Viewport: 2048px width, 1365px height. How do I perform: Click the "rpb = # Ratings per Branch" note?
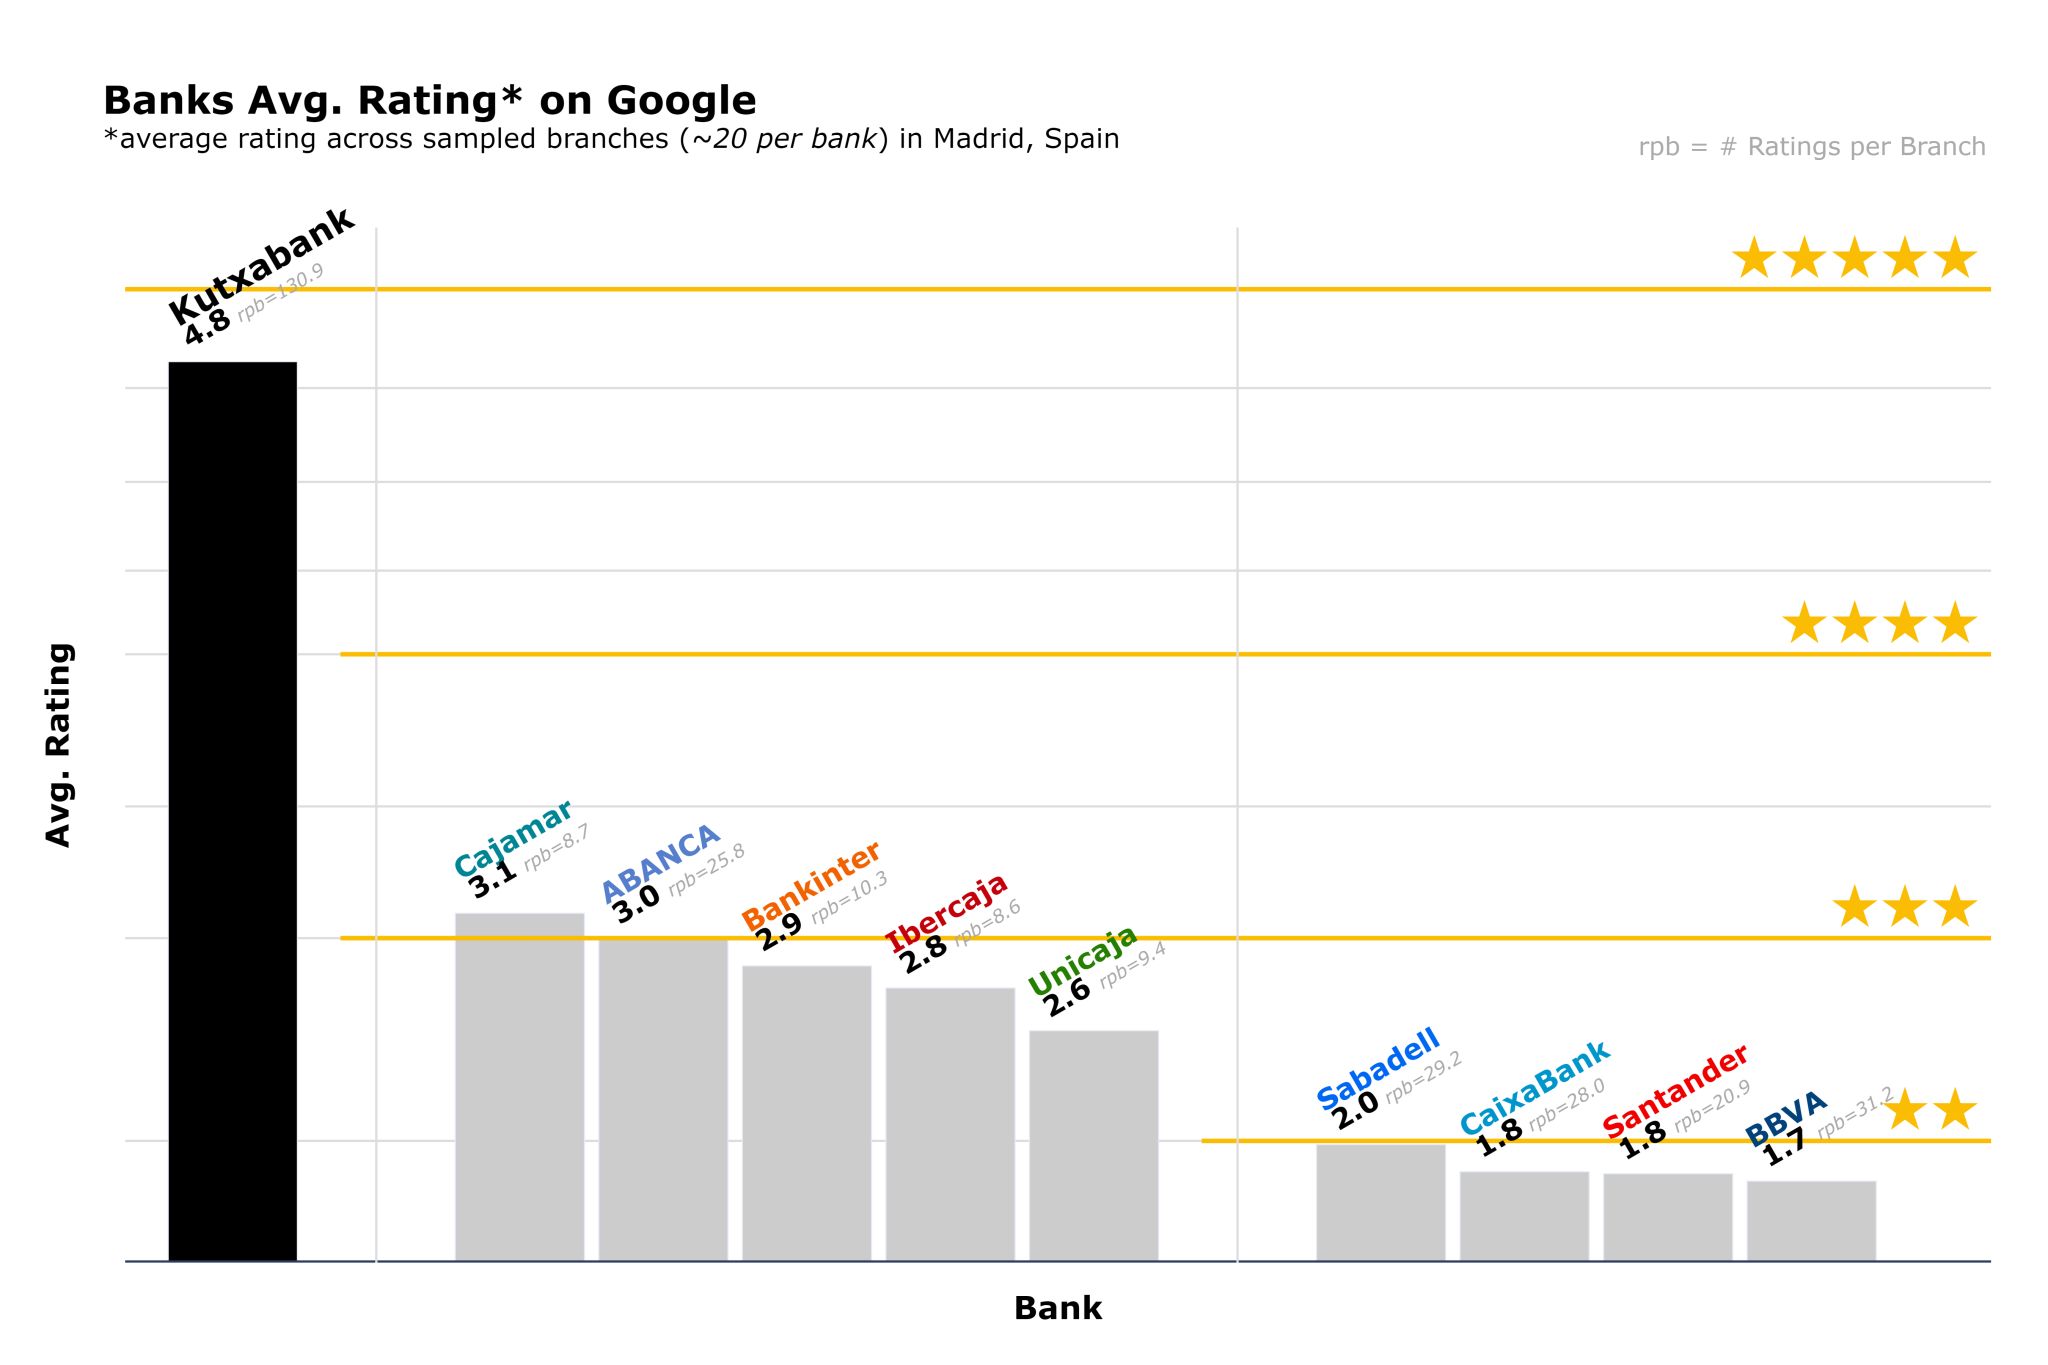pos(1811,147)
